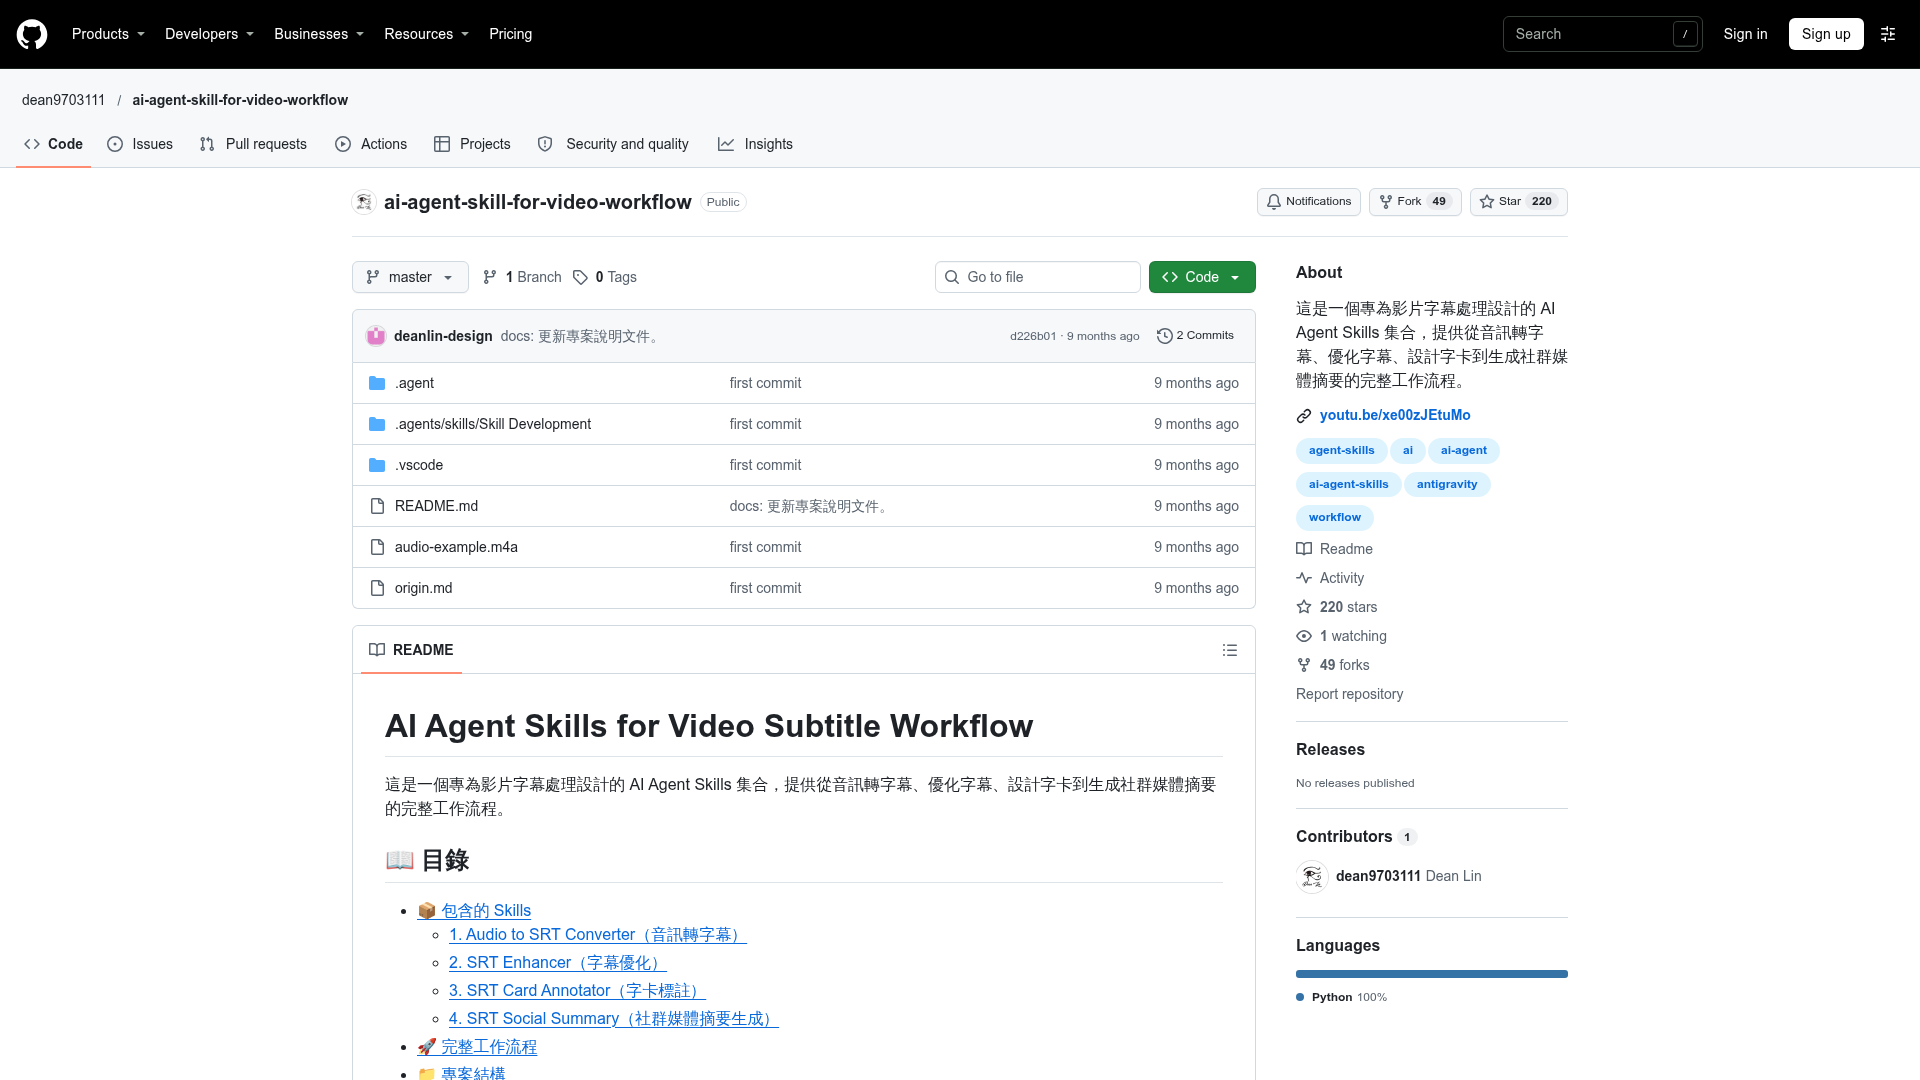
Task: Go to the GitHub homepage logo
Action: pyautogui.click(x=32, y=34)
